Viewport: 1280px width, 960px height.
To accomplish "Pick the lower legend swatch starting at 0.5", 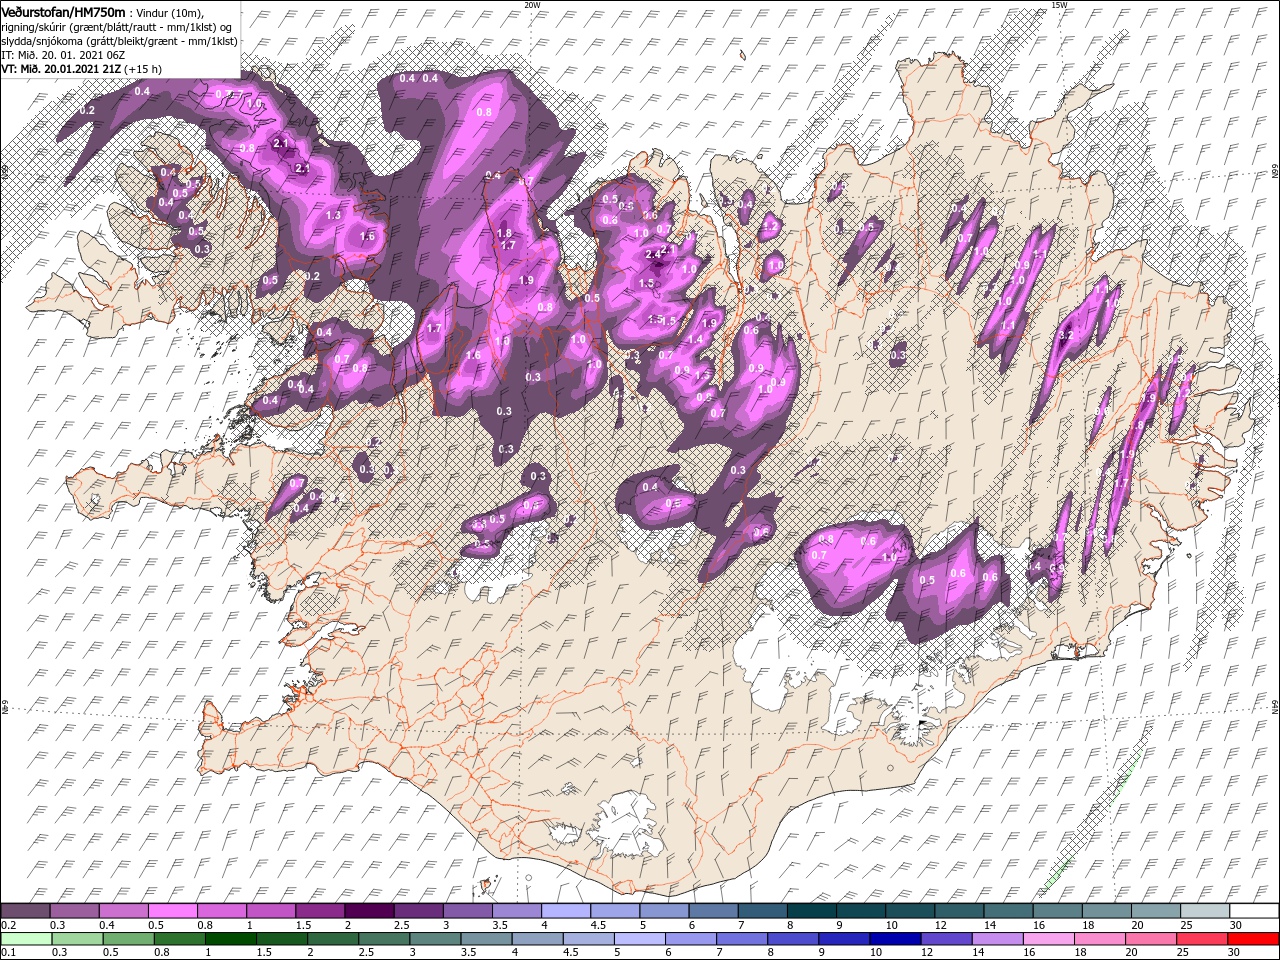I will pyautogui.click(x=128, y=939).
